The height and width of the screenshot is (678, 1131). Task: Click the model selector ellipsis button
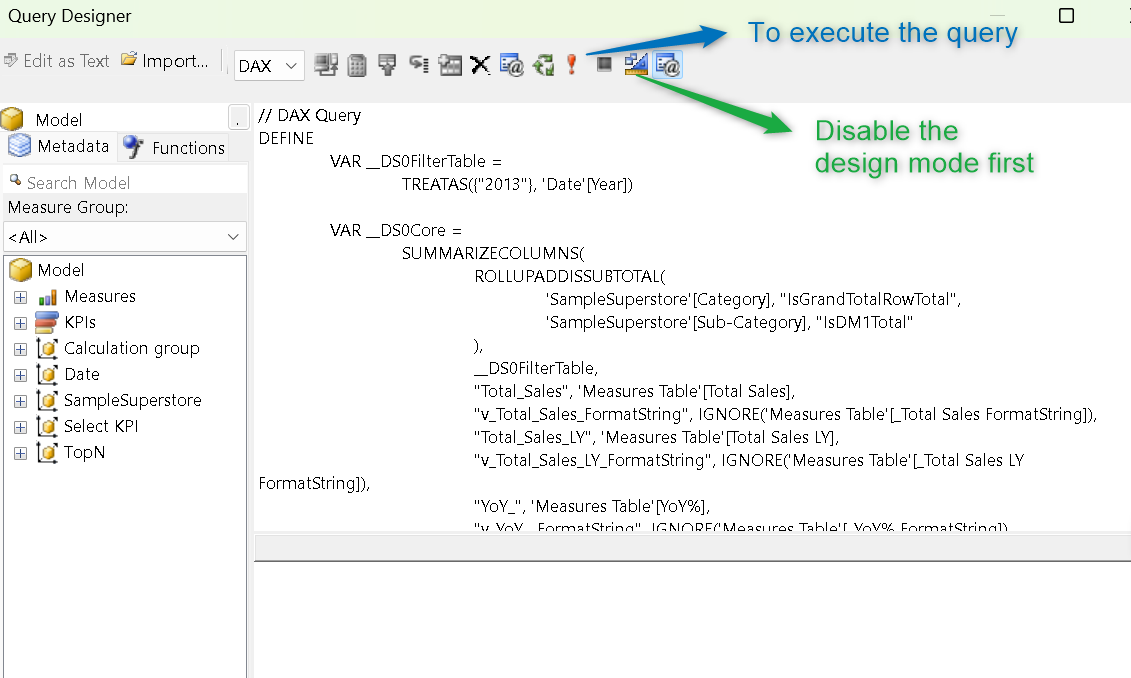[x=237, y=119]
